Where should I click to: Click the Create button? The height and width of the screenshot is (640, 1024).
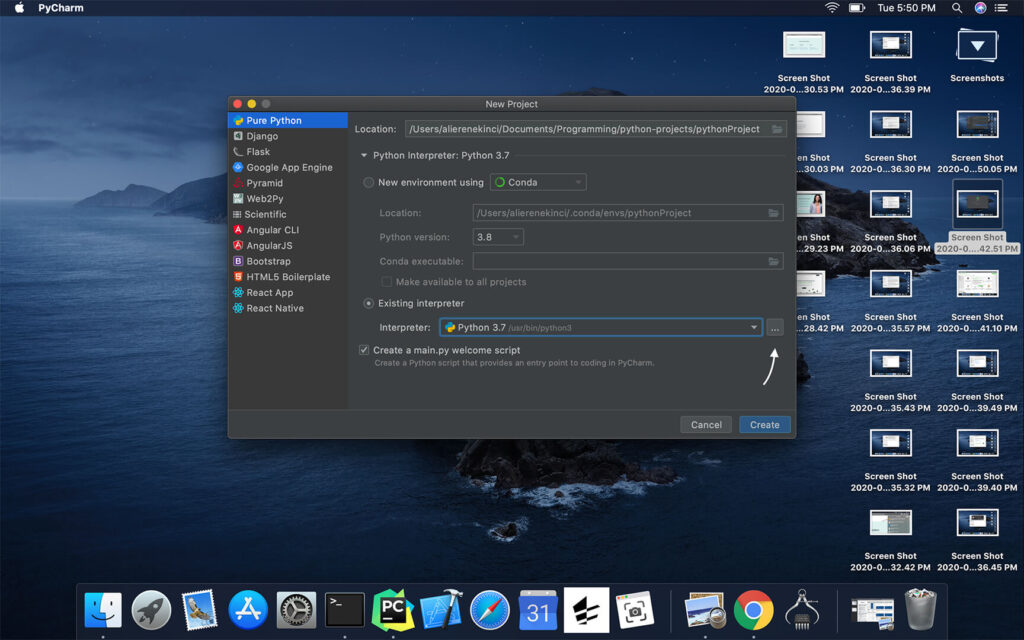click(x=765, y=424)
